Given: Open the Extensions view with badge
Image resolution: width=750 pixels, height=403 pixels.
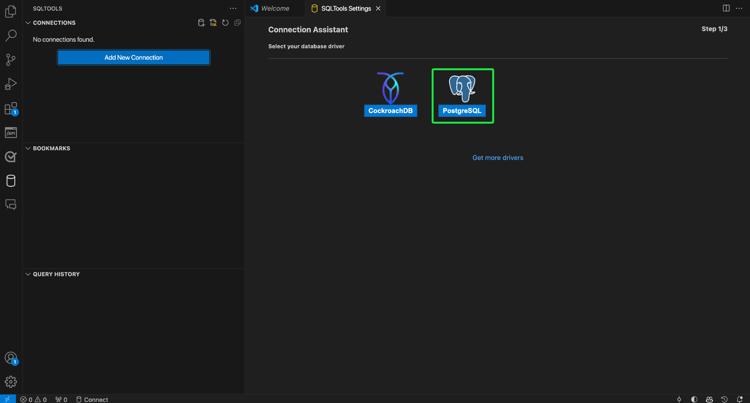Looking at the screenshot, I should coord(11,109).
